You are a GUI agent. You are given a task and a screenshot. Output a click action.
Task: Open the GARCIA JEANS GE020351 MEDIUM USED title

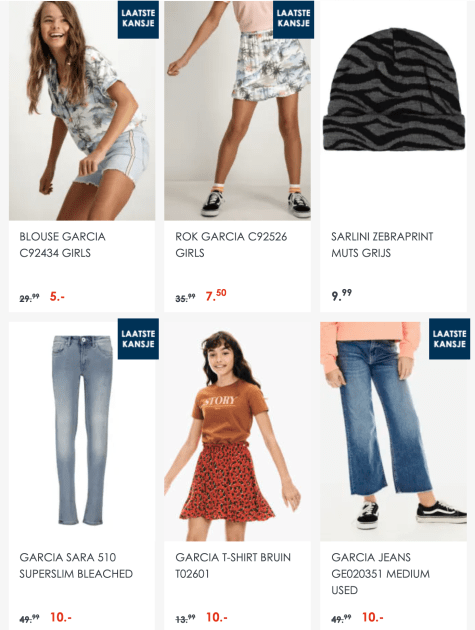(381, 573)
